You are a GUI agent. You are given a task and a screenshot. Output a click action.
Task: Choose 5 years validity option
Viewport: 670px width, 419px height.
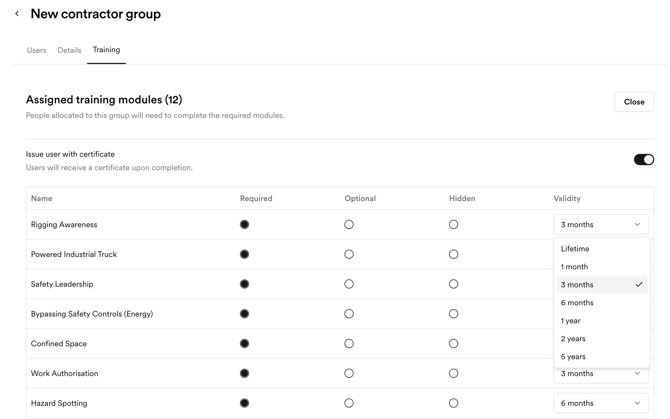[573, 357]
